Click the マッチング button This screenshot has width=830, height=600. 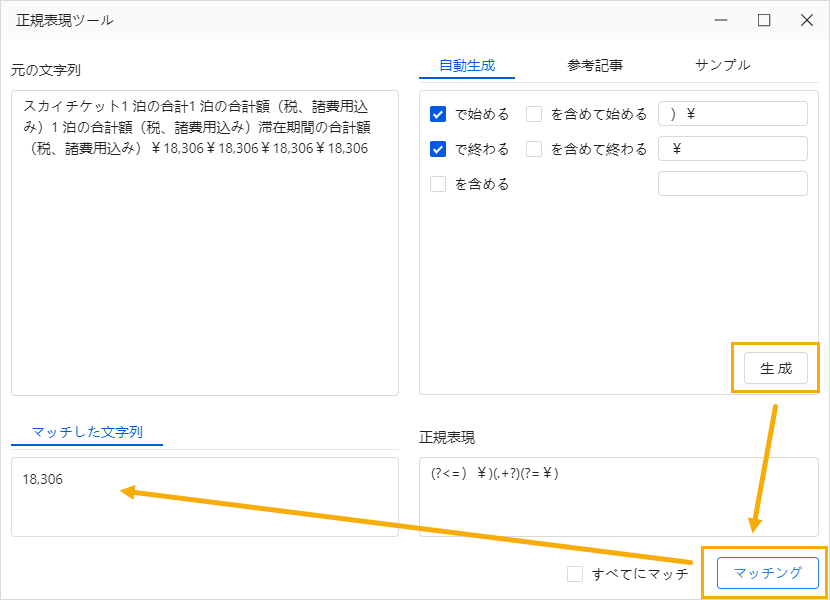coord(768,572)
